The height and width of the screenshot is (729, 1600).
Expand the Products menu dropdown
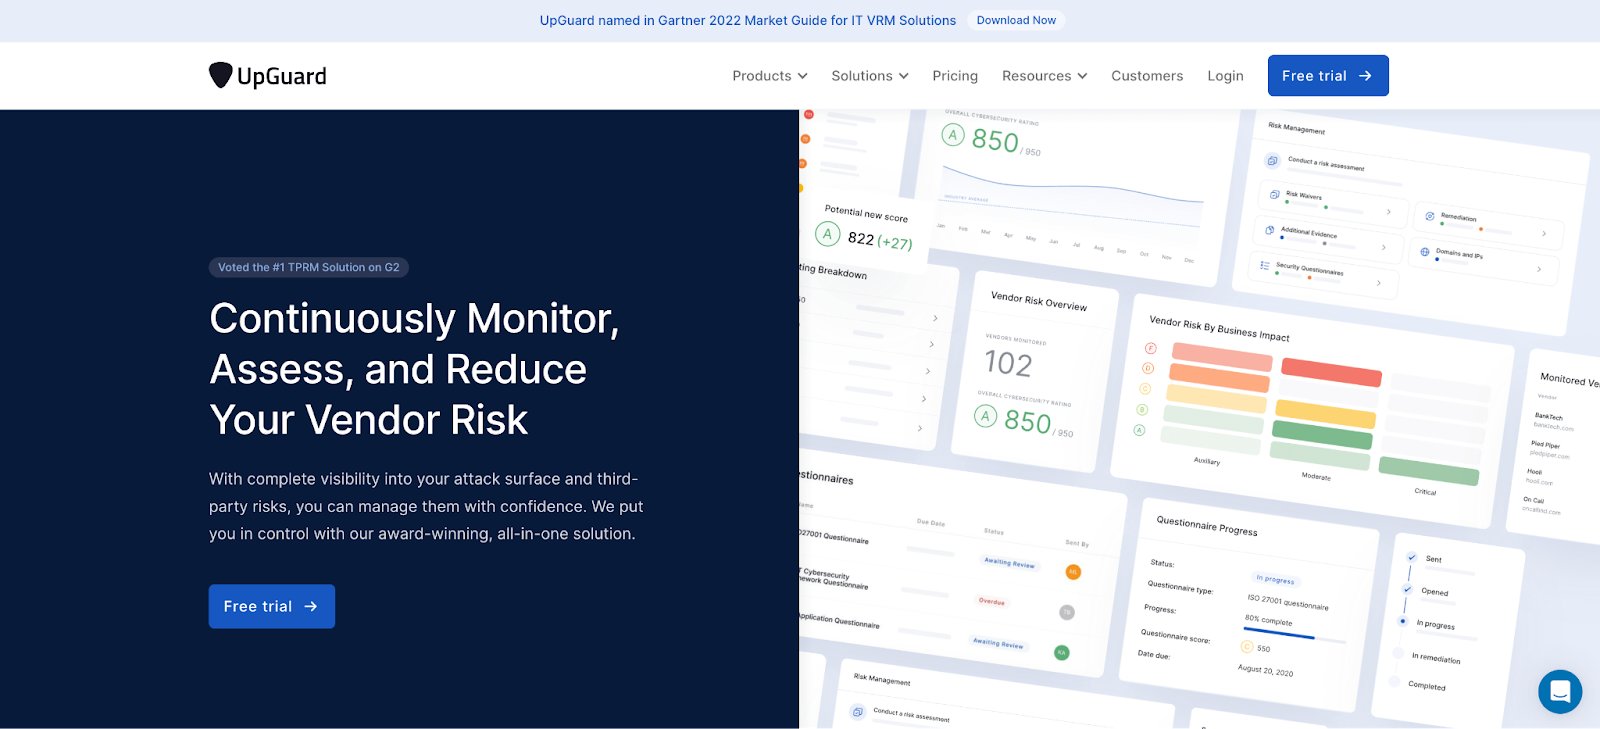[769, 76]
